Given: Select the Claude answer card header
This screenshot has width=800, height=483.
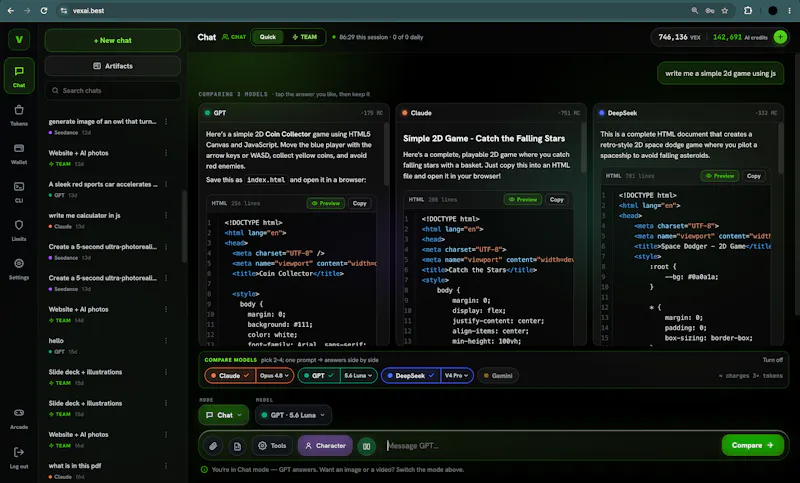Looking at the screenshot, I should pos(491,113).
